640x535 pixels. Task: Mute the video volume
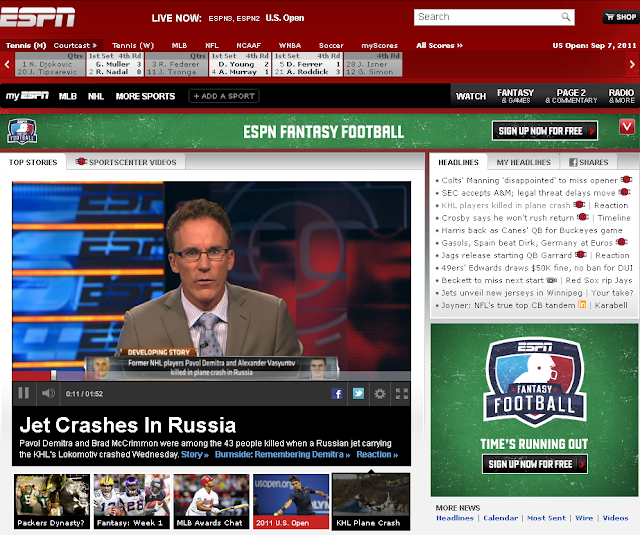pos(48,393)
